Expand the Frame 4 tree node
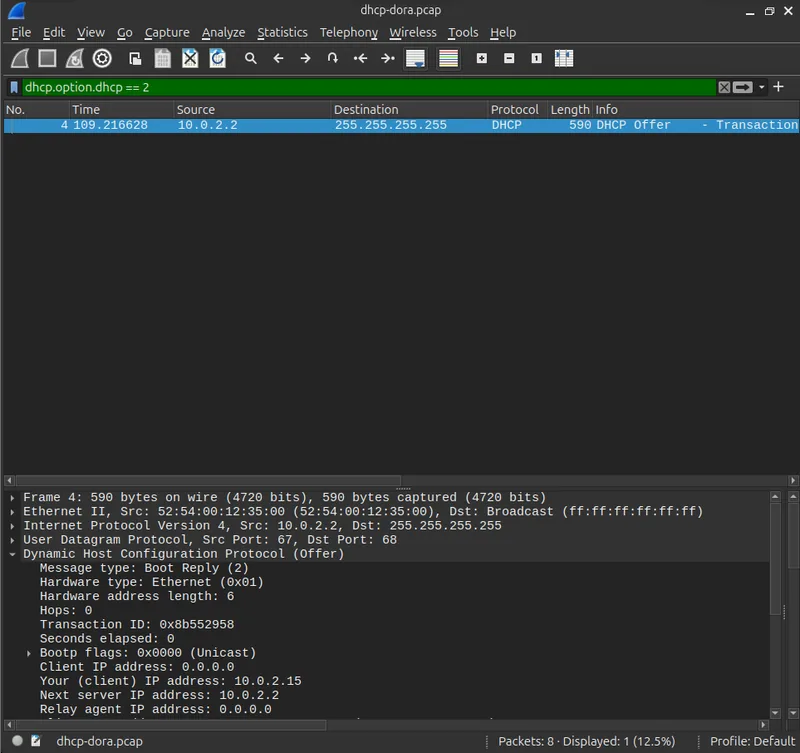Image resolution: width=800 pixels, height=753 pixels. tap(12, 497)
